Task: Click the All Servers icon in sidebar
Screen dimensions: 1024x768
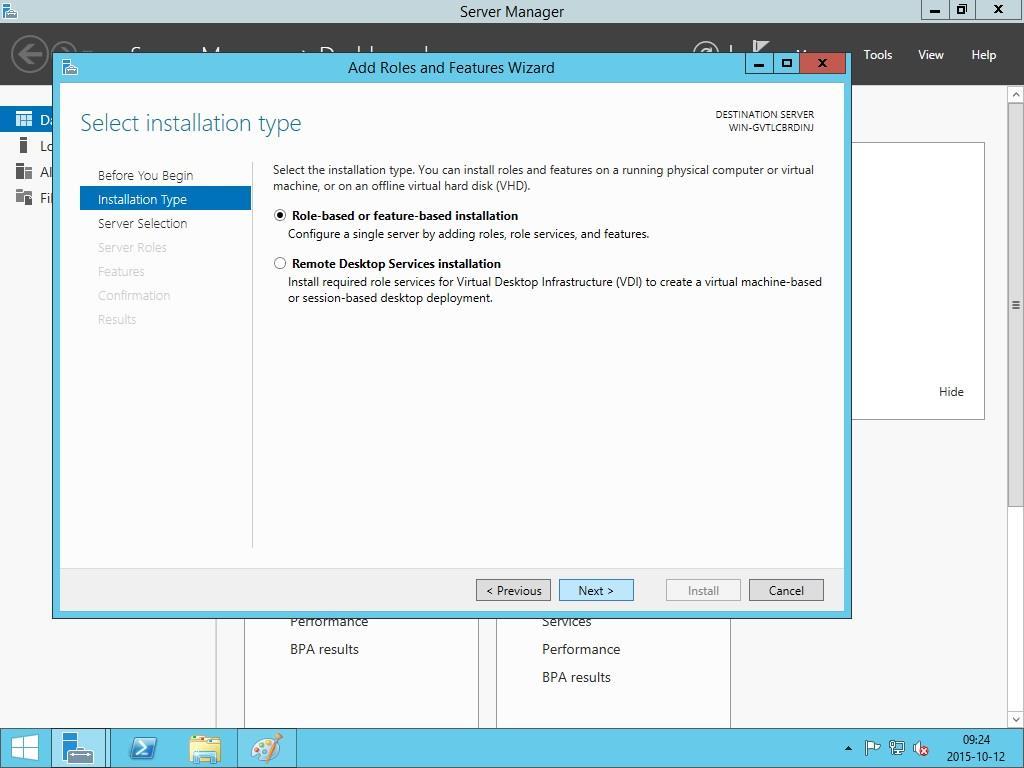Action: pos(24,171)
